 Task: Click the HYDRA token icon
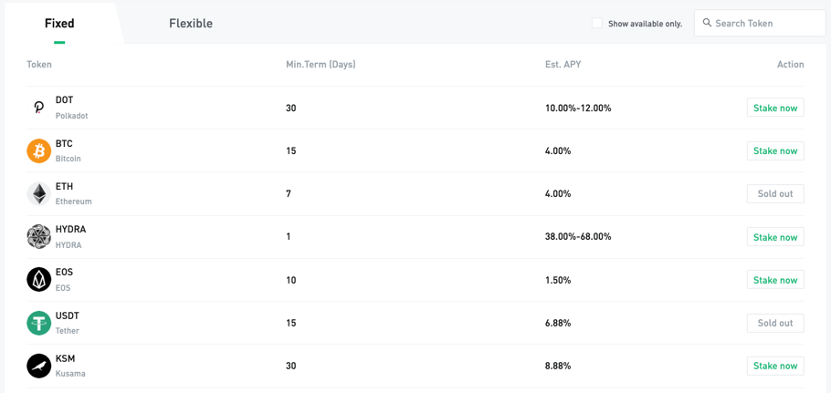(x=39, y=237)
